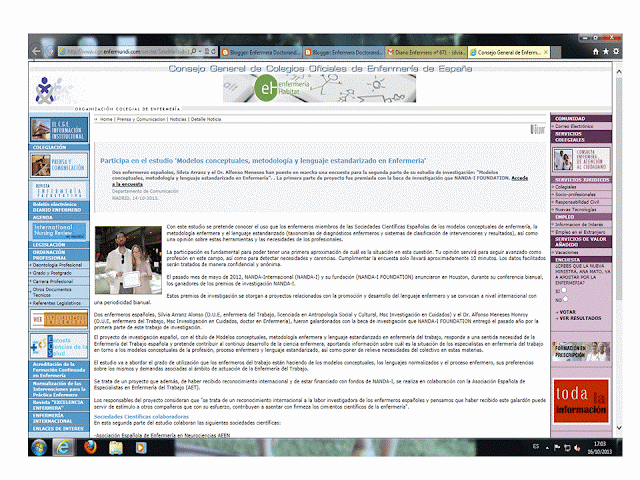This screenshot has height=480, width=640.
Task: Open Enlaces de Interés menu item
Action: click(59, 429)
